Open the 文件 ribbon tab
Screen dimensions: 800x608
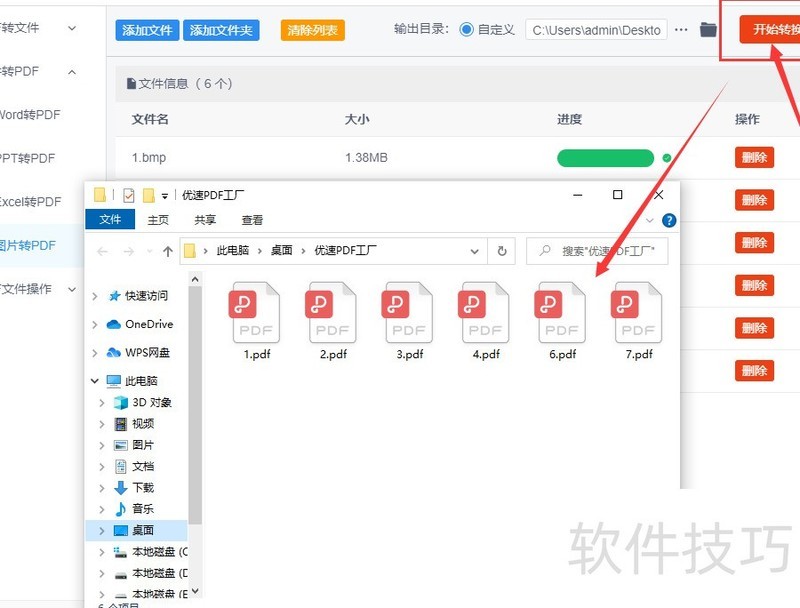point(110,220)
